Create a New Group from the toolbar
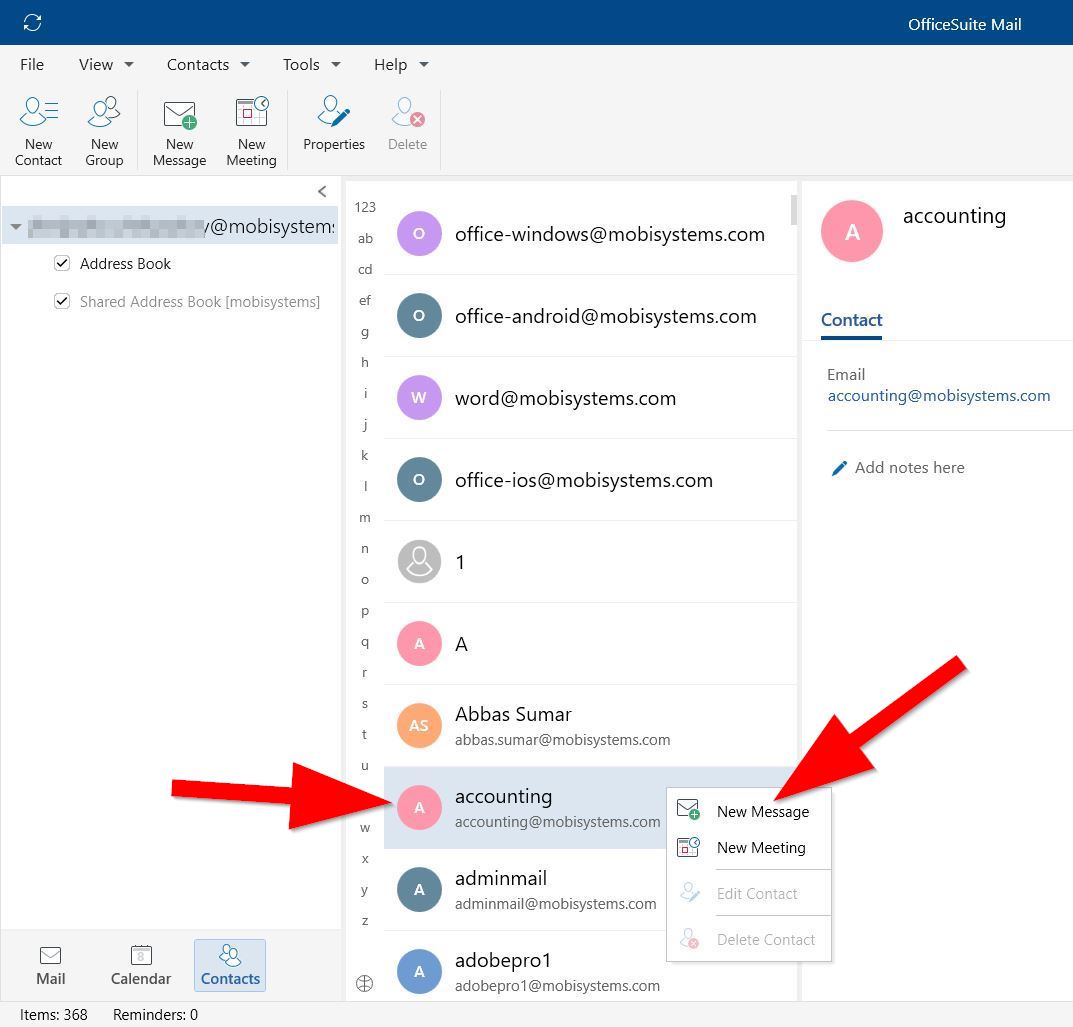1073x1027 pixels. click(x=104, y=131)
